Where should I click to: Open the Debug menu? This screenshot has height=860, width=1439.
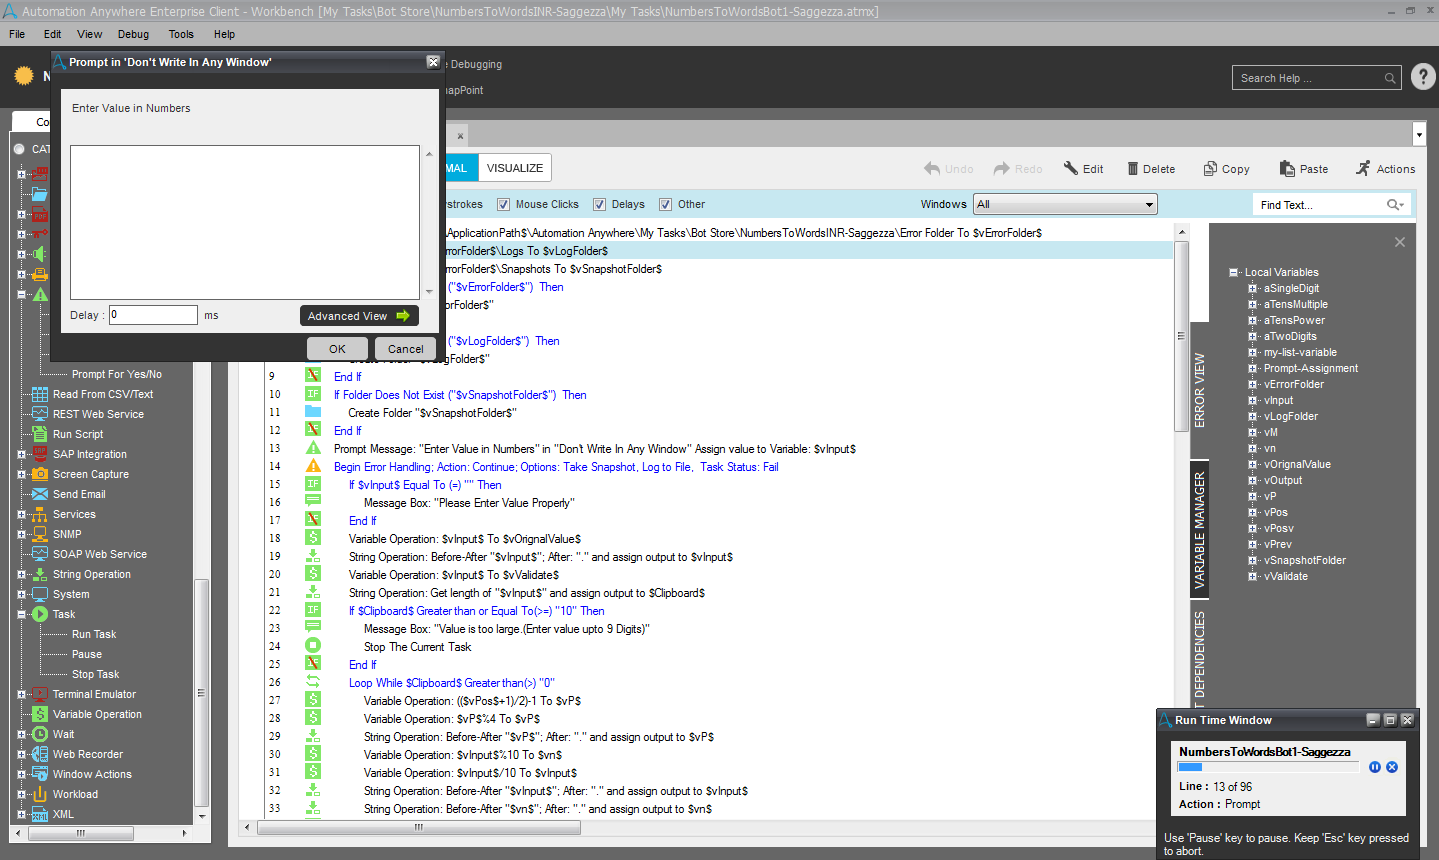pyautogui.click(x=133, y=34)
